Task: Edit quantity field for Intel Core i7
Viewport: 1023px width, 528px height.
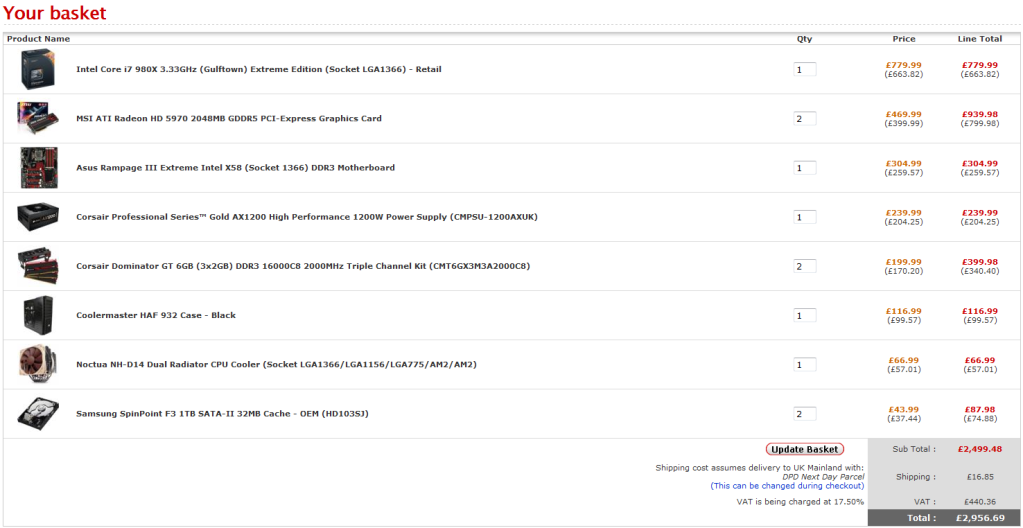Action: tap(804, 69)
